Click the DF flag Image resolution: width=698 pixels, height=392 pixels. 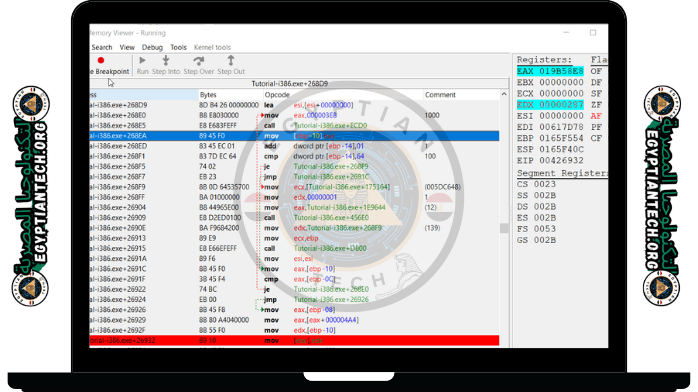point(596,82)
